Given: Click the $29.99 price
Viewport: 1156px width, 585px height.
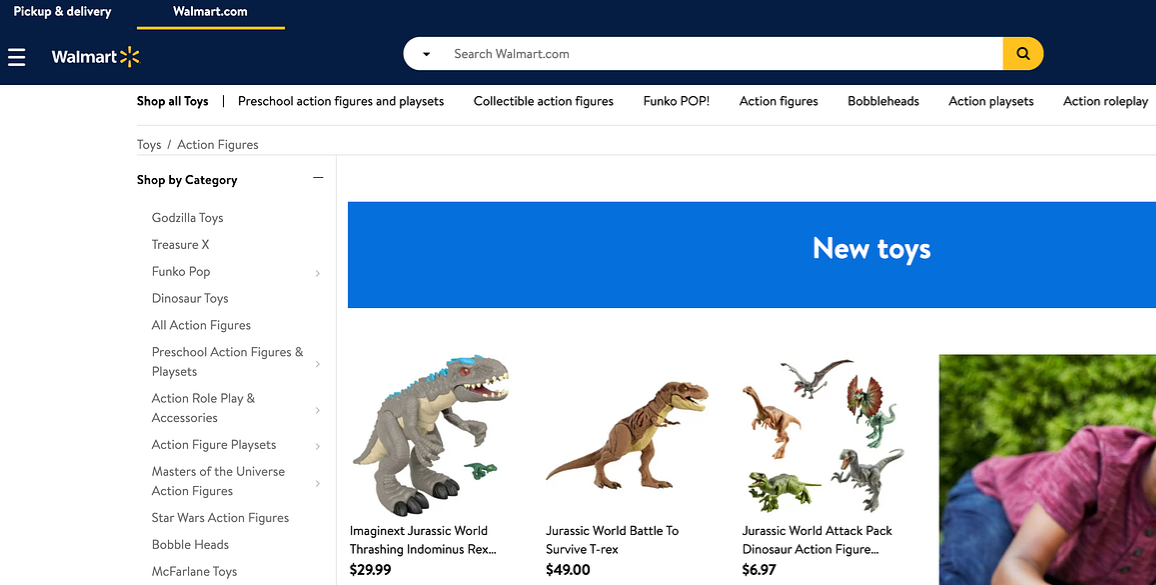Looking at the screenshot, I should [371, 570].
